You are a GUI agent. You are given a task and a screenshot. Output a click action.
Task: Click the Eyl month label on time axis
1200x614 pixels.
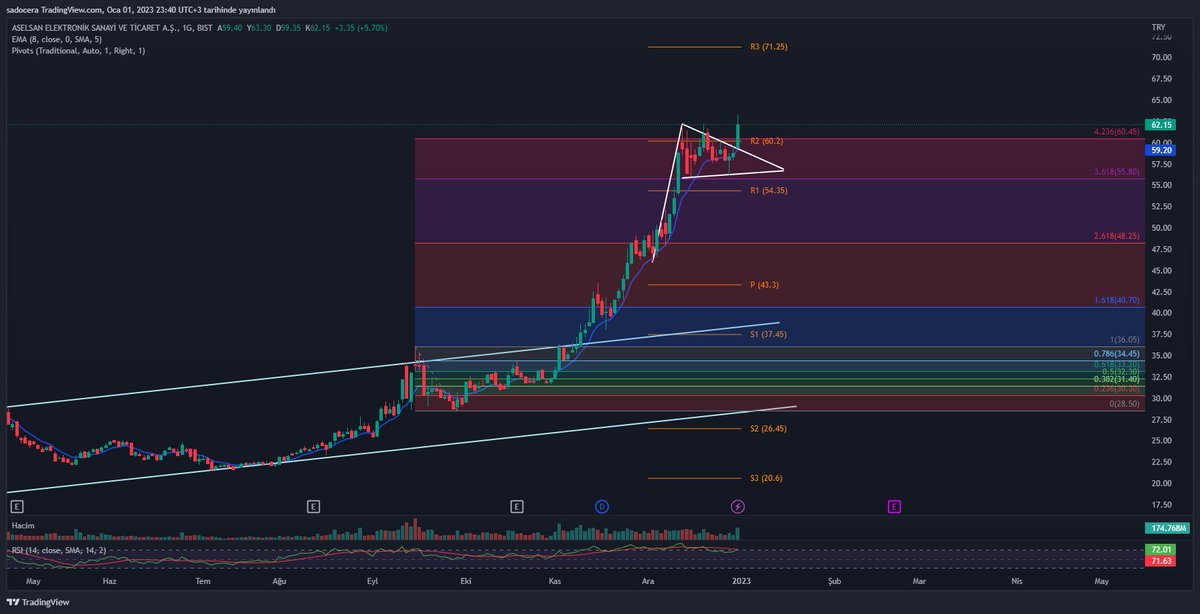(372, 580)
